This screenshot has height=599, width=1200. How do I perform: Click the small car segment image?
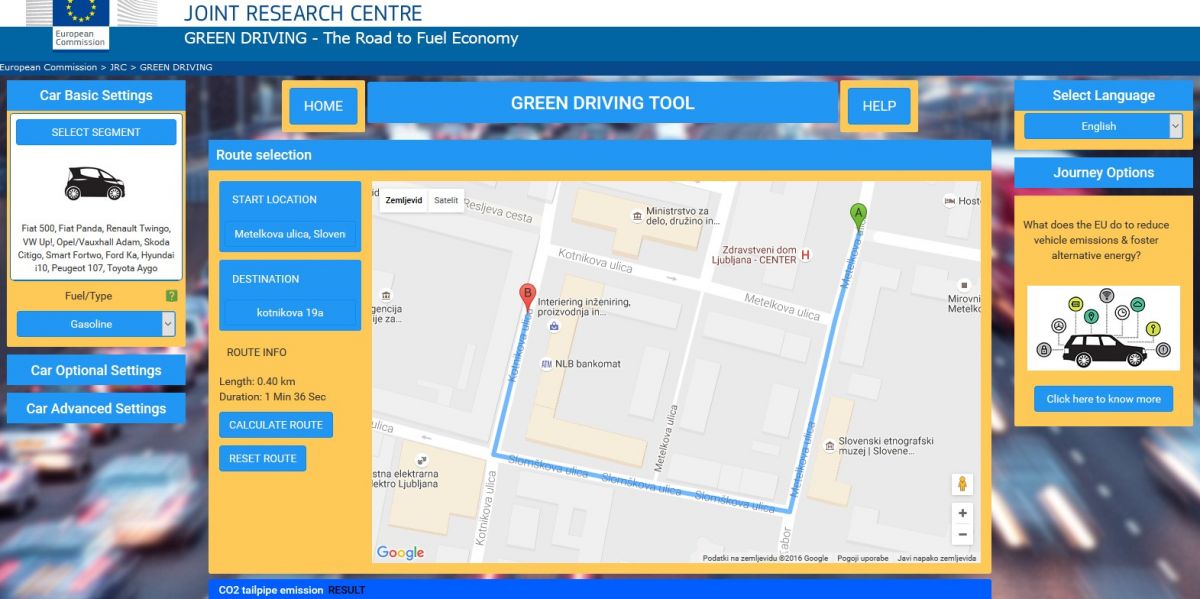pos(95,183)
